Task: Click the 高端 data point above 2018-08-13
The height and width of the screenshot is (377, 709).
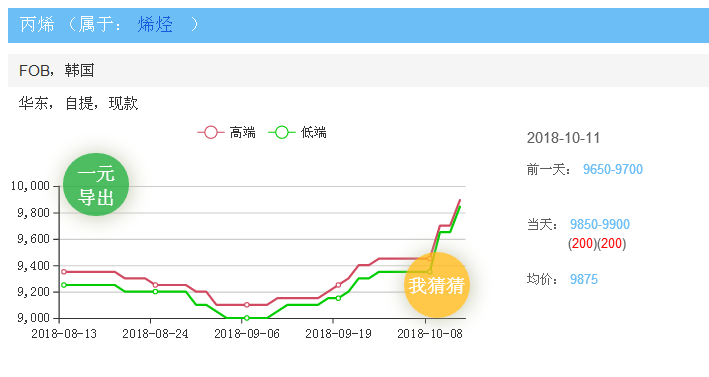Action: pos(64,272)
